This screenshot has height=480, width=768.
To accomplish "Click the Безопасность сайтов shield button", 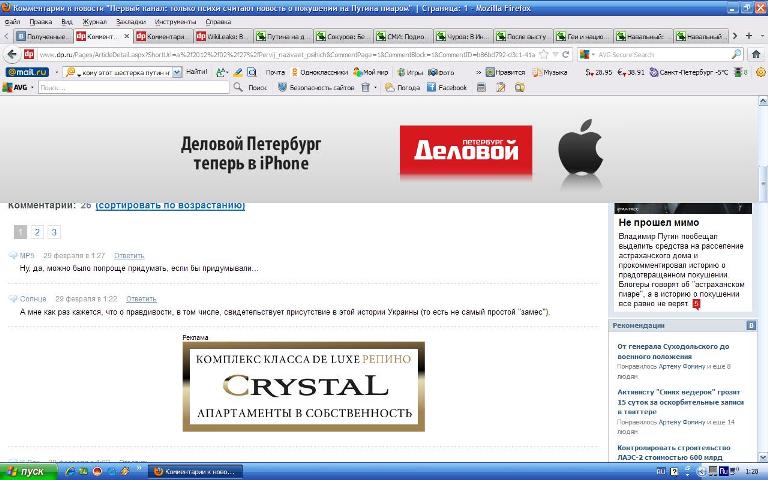I will (x=316, y=87).
